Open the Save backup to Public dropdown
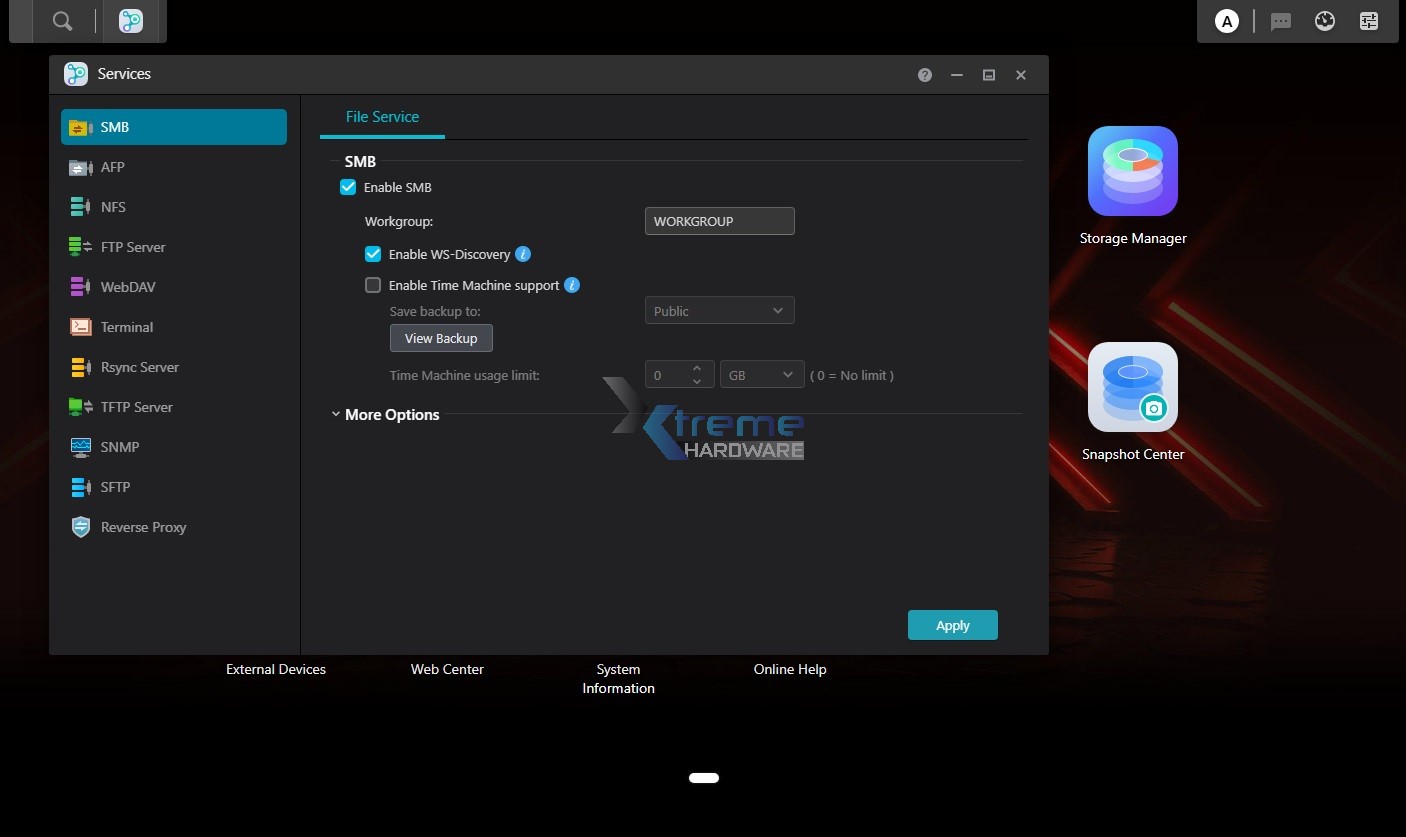Screen dimensions: 1406x837 click(x=719, y=311)
